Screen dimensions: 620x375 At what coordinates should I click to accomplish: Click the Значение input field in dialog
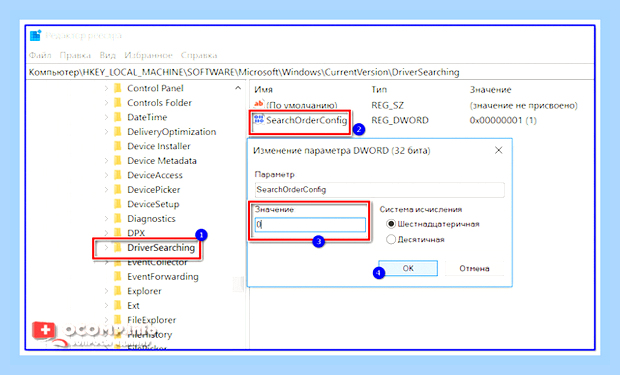pos(310,225)
